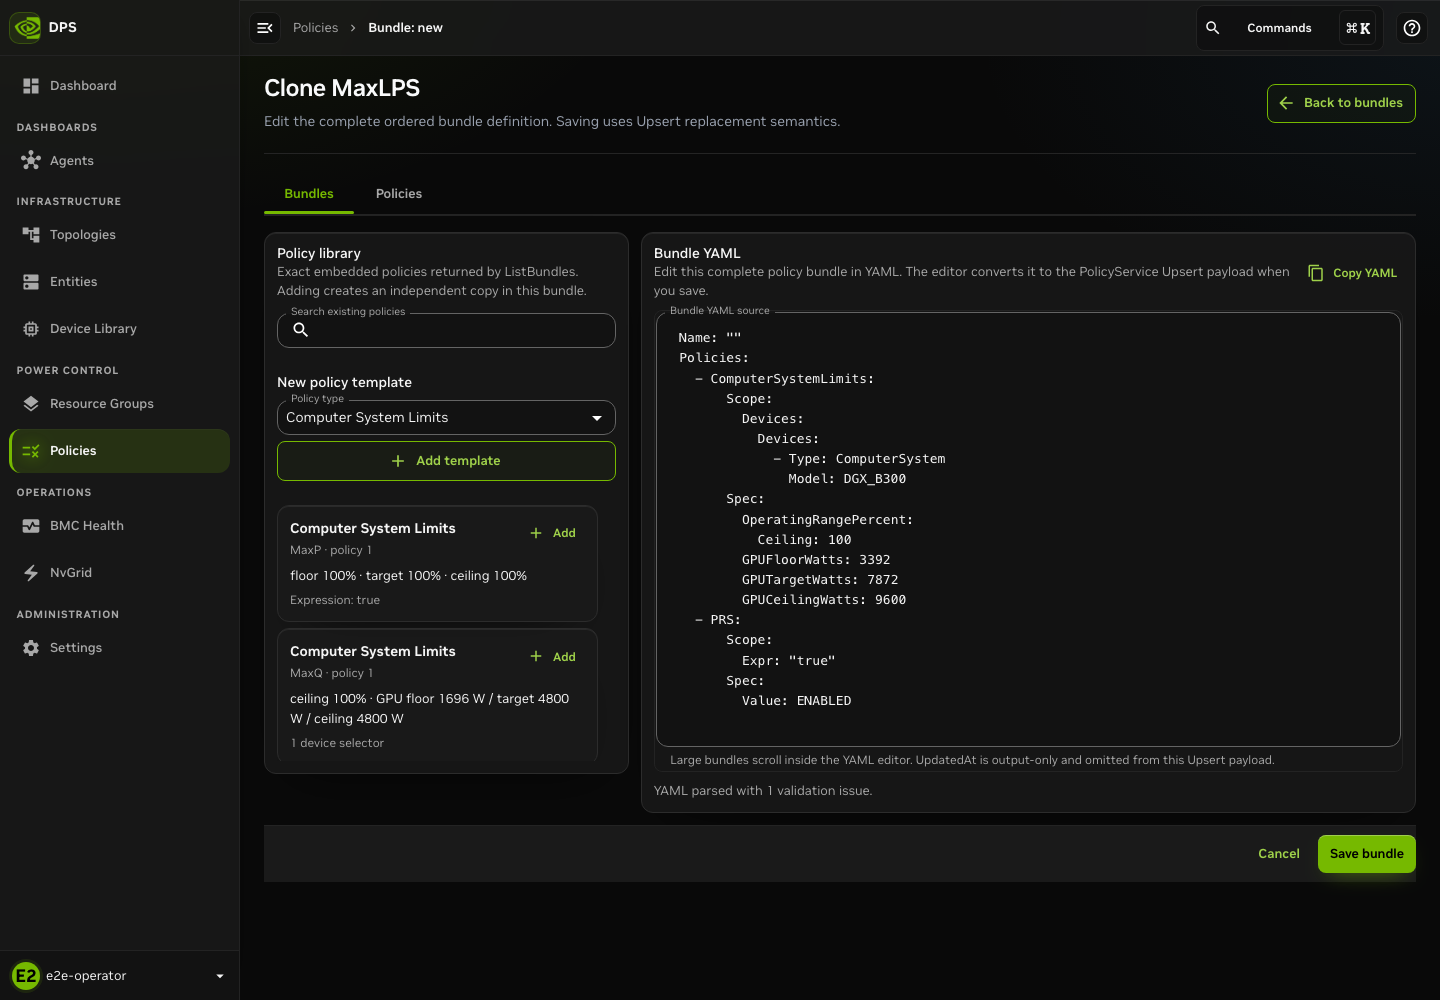This screenshot has height=1000, width=1440.
Task: Open Topologies in the sidebar
Action: [120, 235]
